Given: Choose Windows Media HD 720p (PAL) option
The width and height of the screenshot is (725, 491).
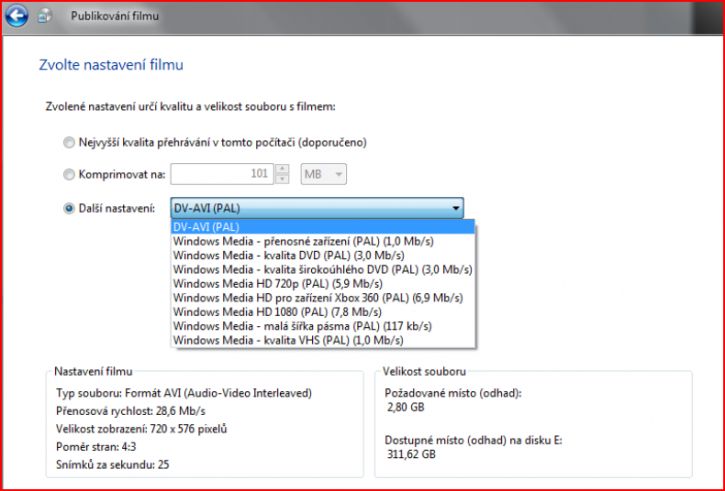Looking at the screenshot, I should point(323,283).
